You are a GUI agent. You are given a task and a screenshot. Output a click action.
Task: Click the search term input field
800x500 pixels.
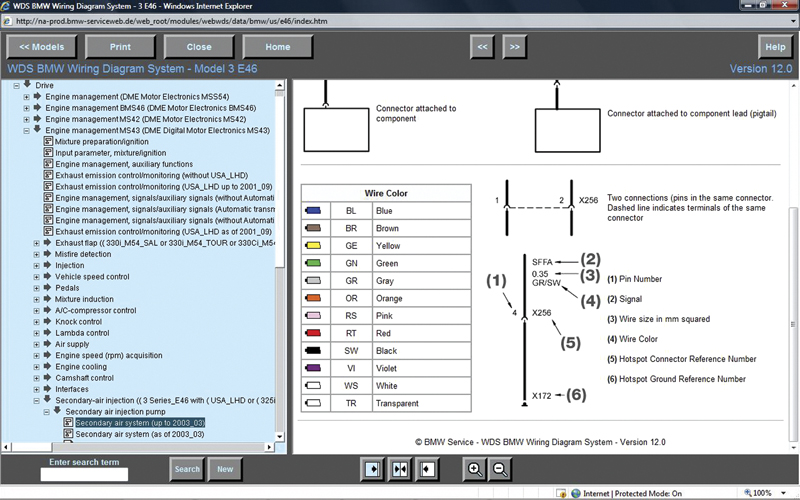tap(84, 474)
